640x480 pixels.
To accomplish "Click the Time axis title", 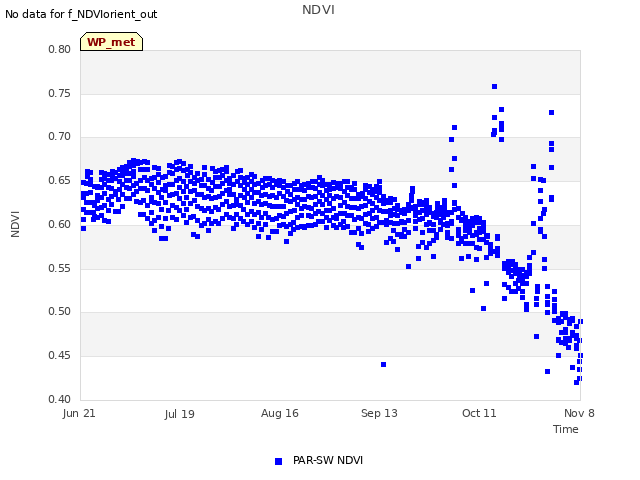I will [566, 429].
